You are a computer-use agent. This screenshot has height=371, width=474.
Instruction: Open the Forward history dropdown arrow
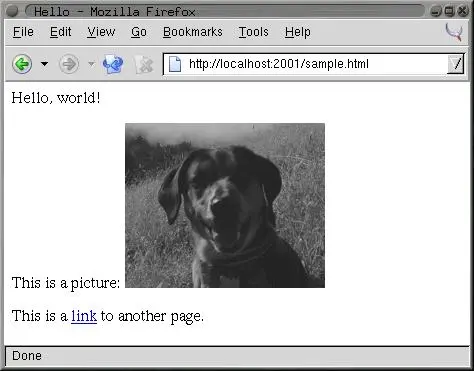[91, 64]
